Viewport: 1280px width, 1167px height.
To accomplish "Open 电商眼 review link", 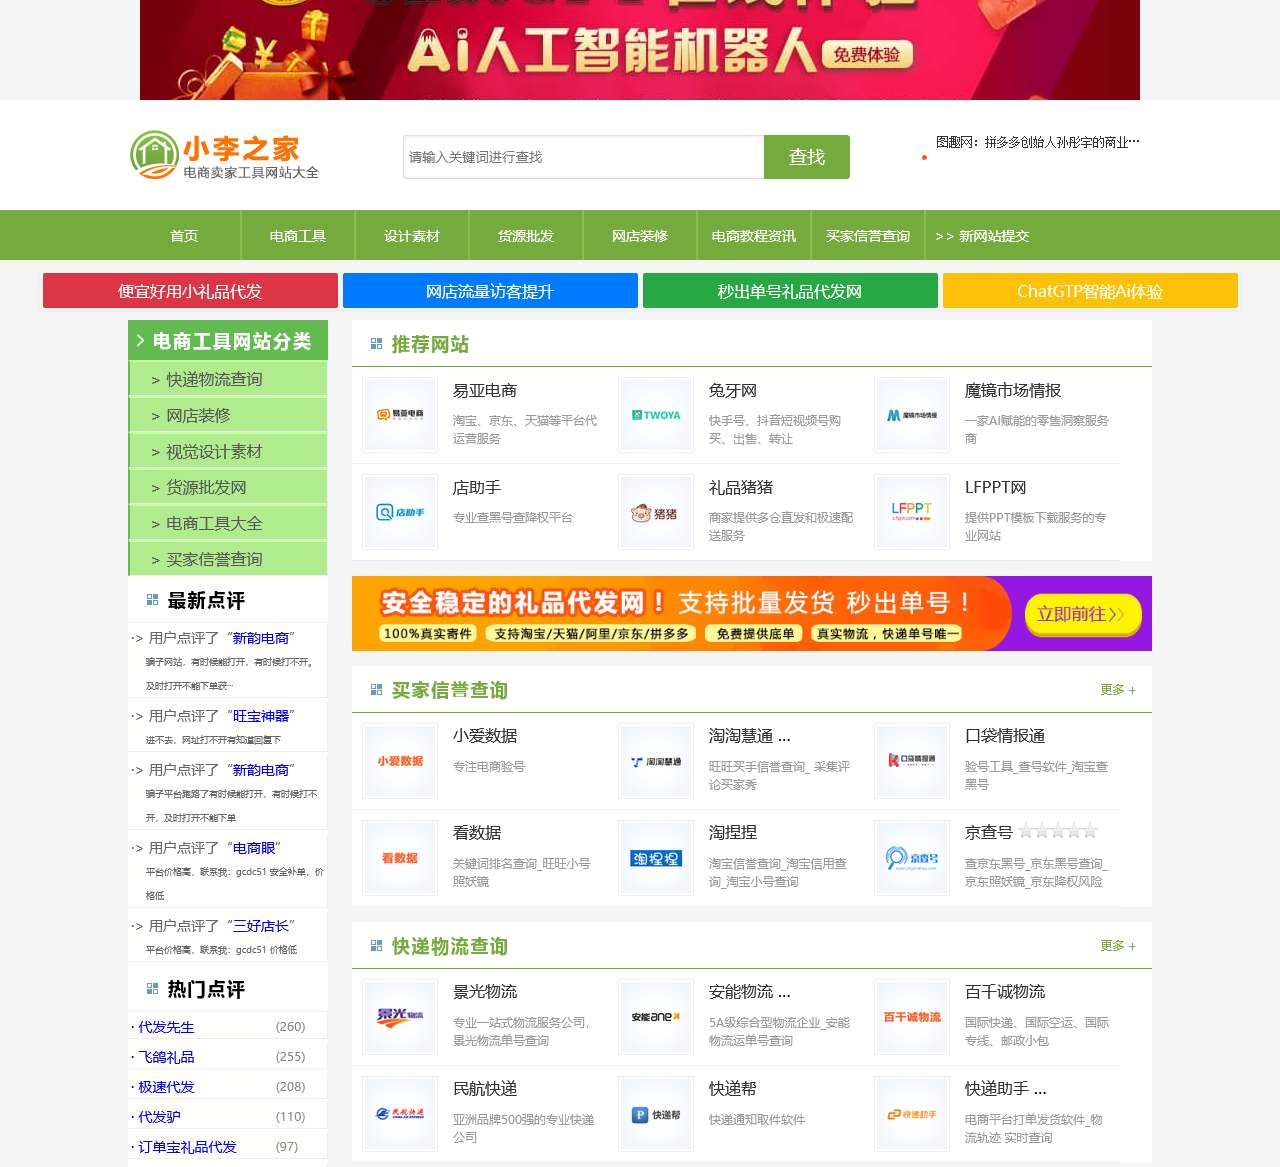I will point(254,848).
